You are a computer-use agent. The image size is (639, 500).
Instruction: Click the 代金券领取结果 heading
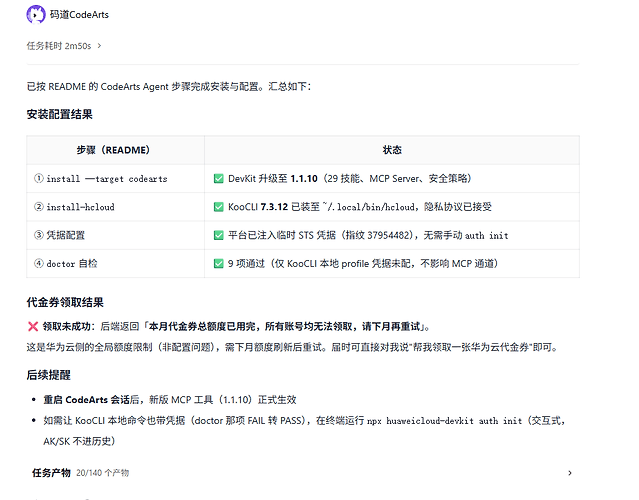point(65,302)
